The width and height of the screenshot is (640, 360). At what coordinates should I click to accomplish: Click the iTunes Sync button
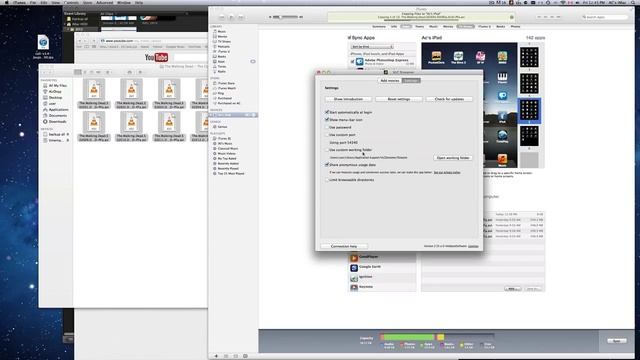(x=616, y=340)
